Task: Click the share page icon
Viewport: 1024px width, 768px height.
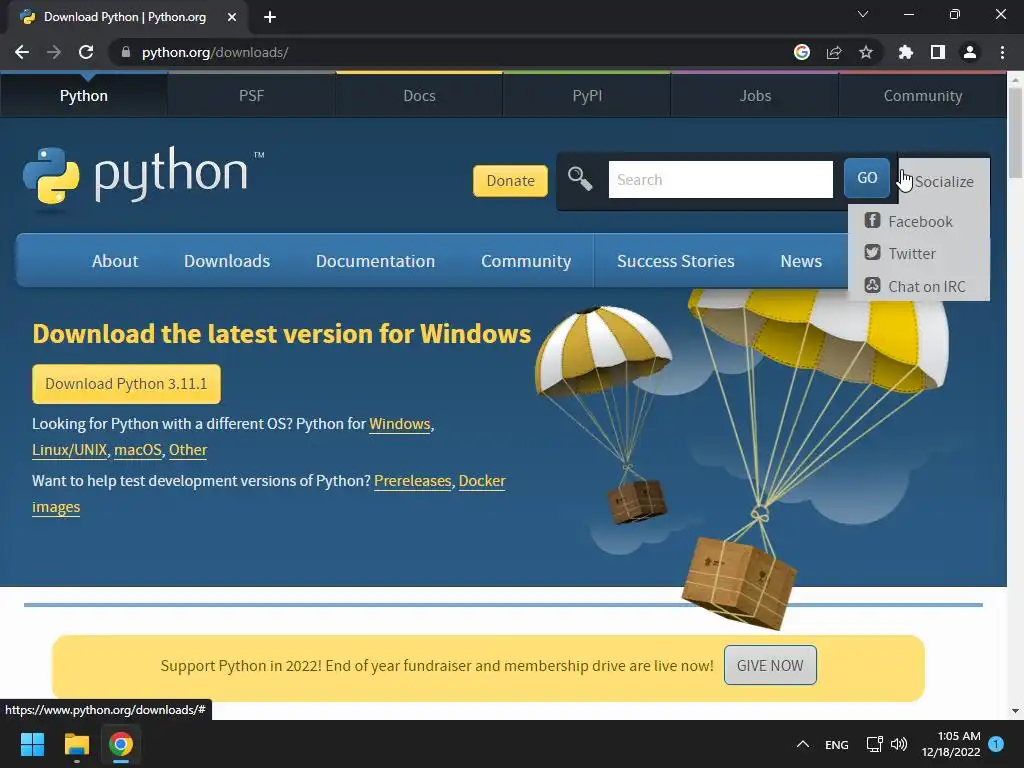Action: [833, 52]
